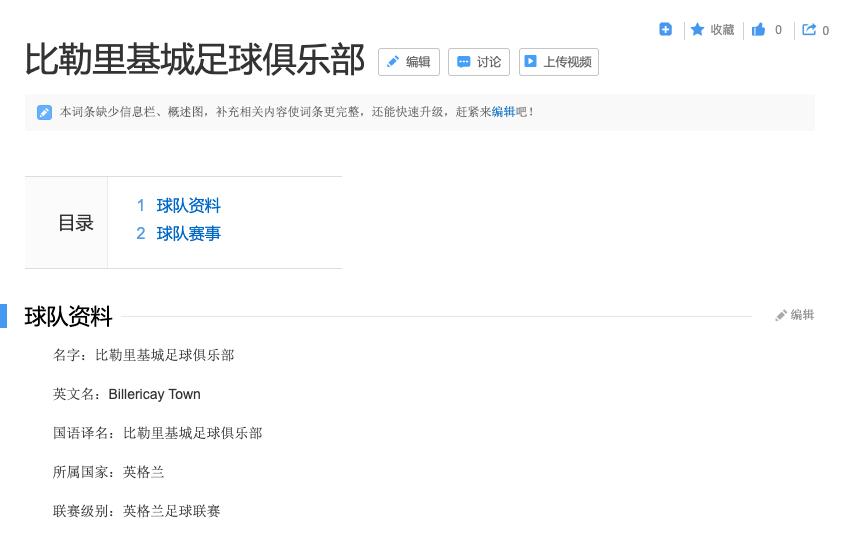Click the 编辑 link for 球队资料 section
Screen dimensions: 843x534
(x=795, y=315)
